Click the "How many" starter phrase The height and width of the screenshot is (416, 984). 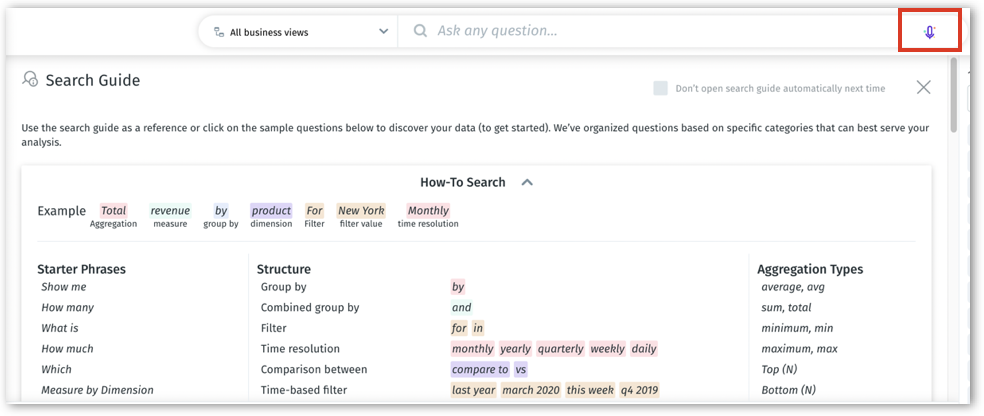coord(67,308)
